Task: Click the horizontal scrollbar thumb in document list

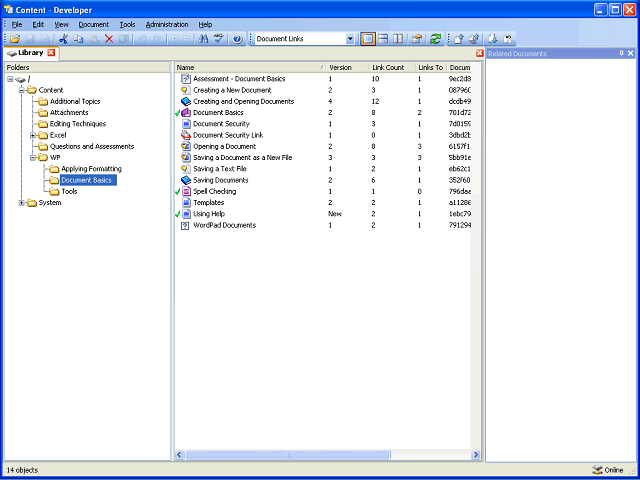Action: click(288, 455)
